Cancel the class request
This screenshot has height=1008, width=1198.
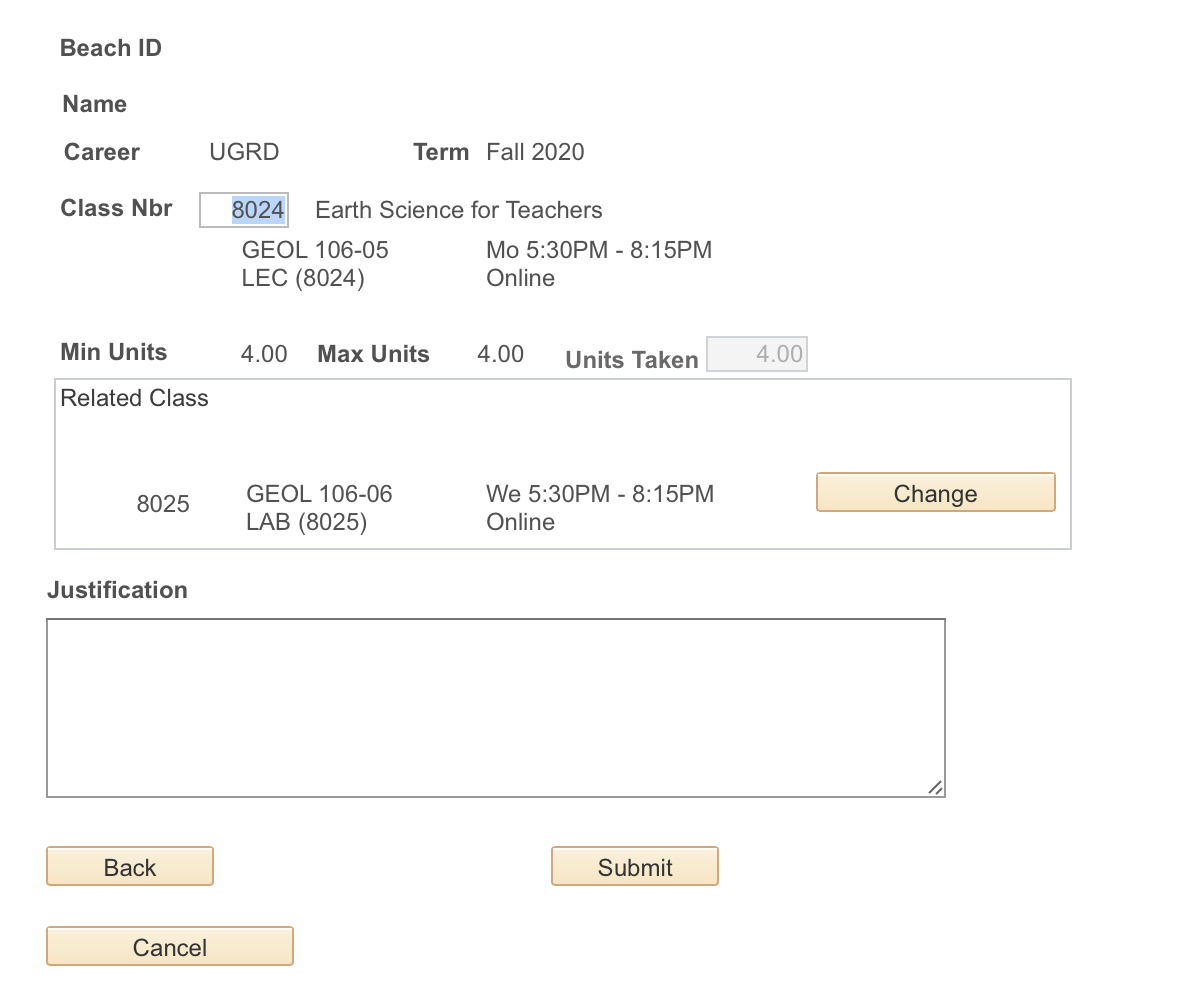170,946
